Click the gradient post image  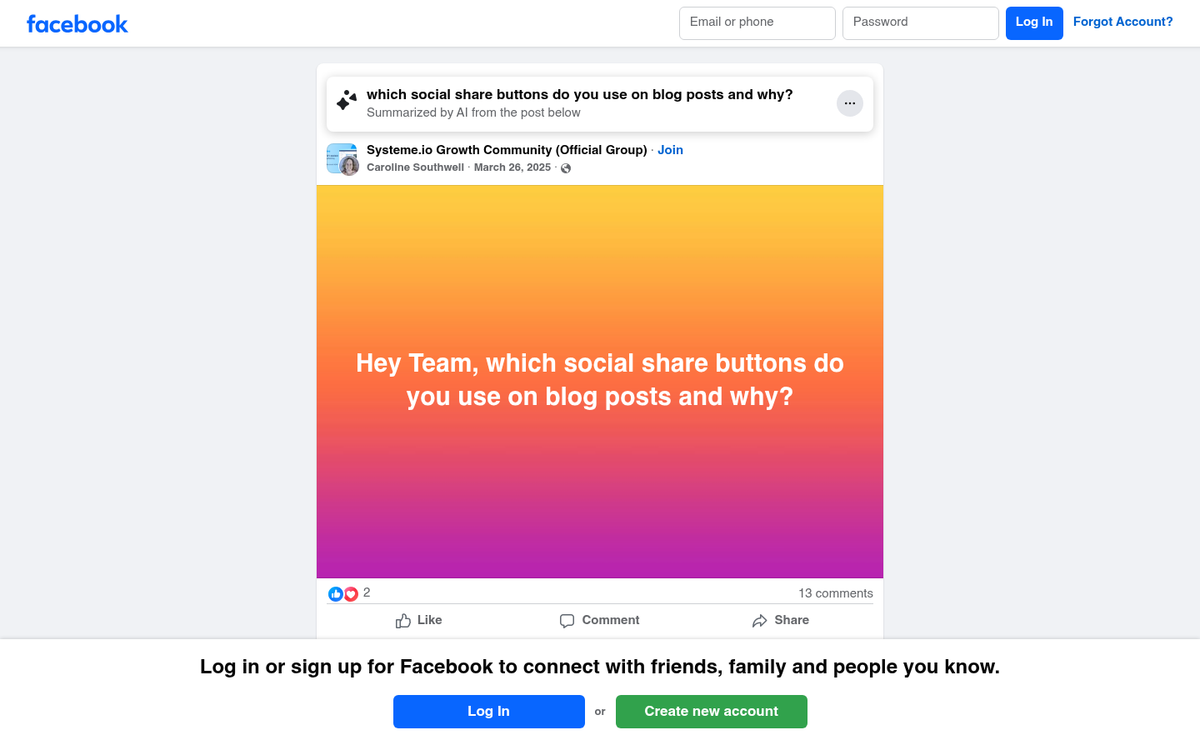599,380
